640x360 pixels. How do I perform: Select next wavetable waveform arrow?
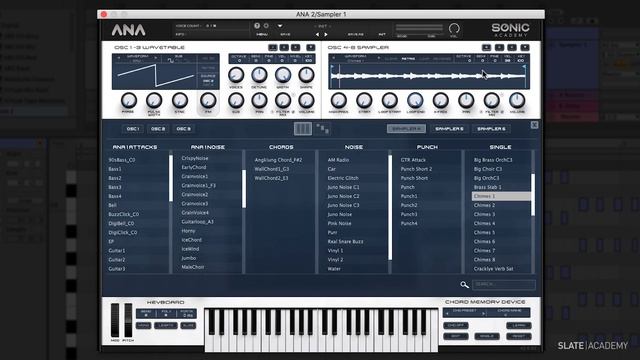[156, 58]
